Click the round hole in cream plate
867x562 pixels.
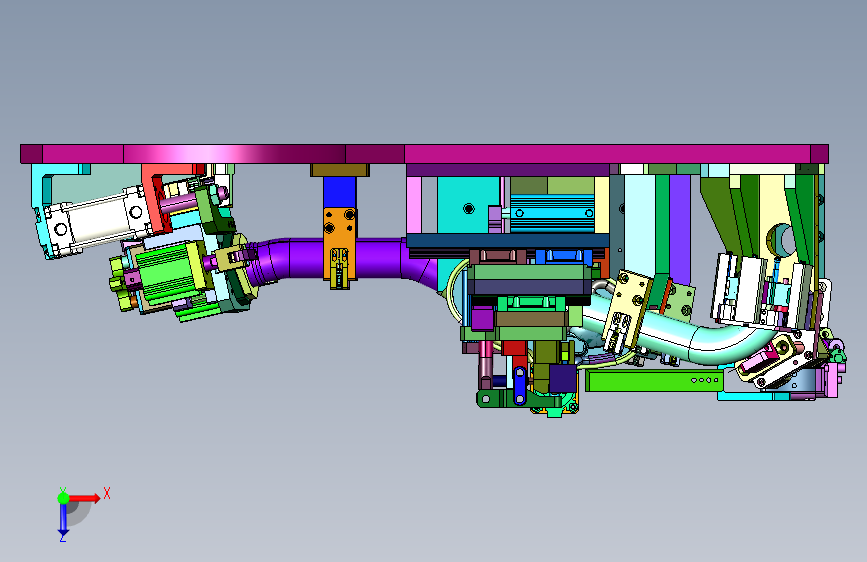781,239
